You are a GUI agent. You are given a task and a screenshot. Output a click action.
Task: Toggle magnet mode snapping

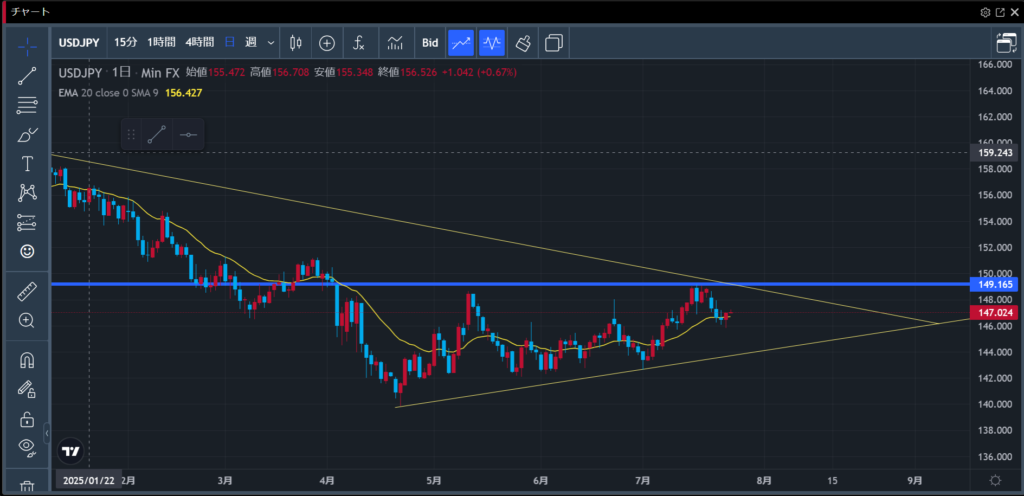27,360
